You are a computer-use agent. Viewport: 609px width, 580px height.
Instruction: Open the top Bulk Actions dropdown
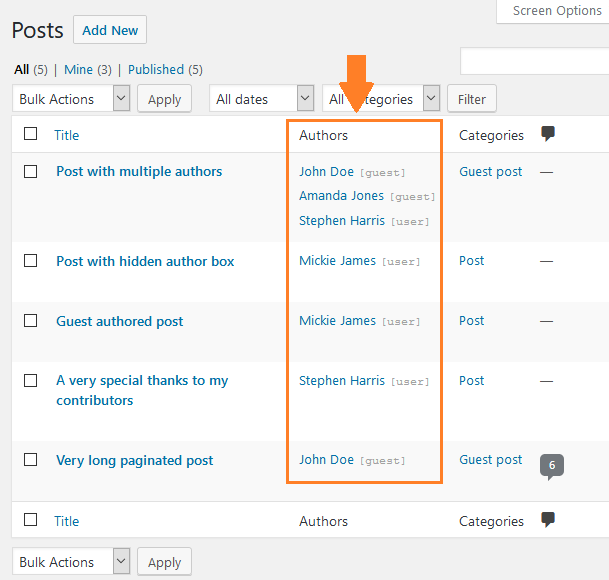tap(73, 99)
